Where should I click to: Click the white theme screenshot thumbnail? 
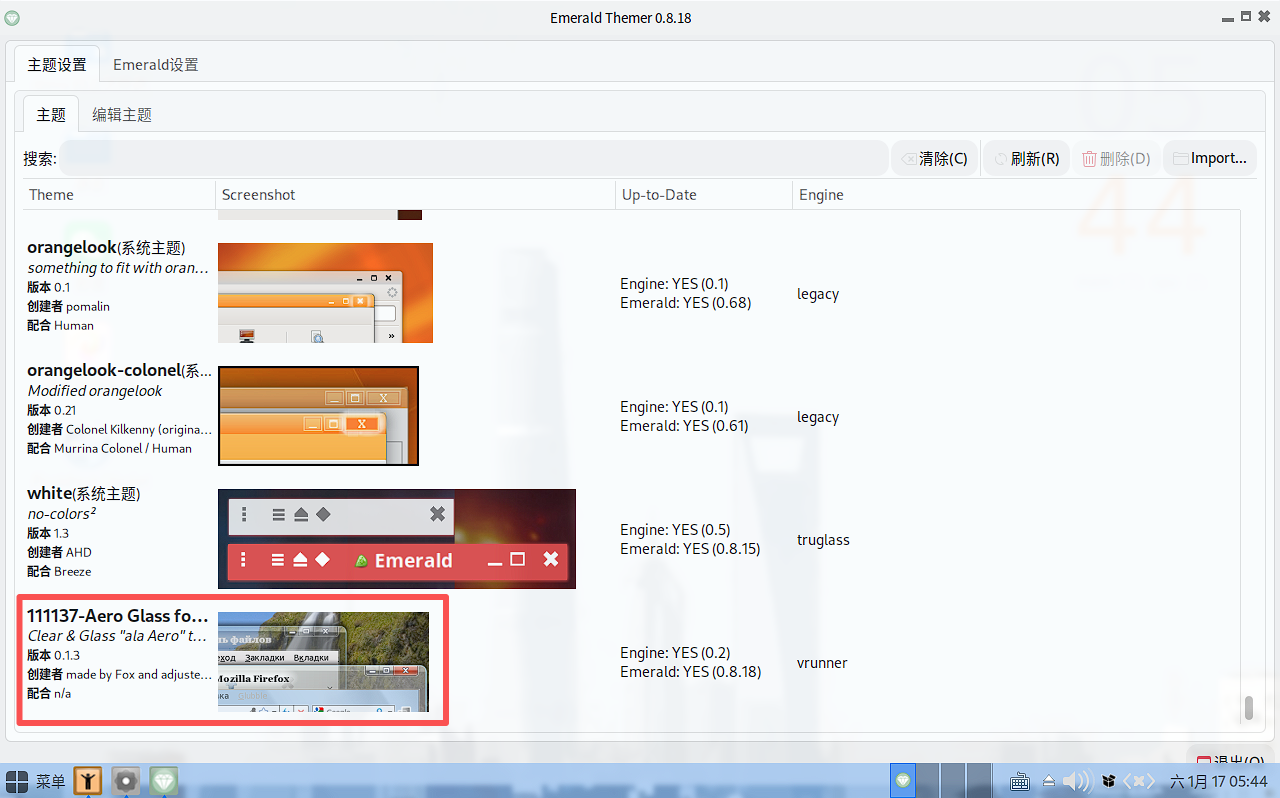[397, 539]
